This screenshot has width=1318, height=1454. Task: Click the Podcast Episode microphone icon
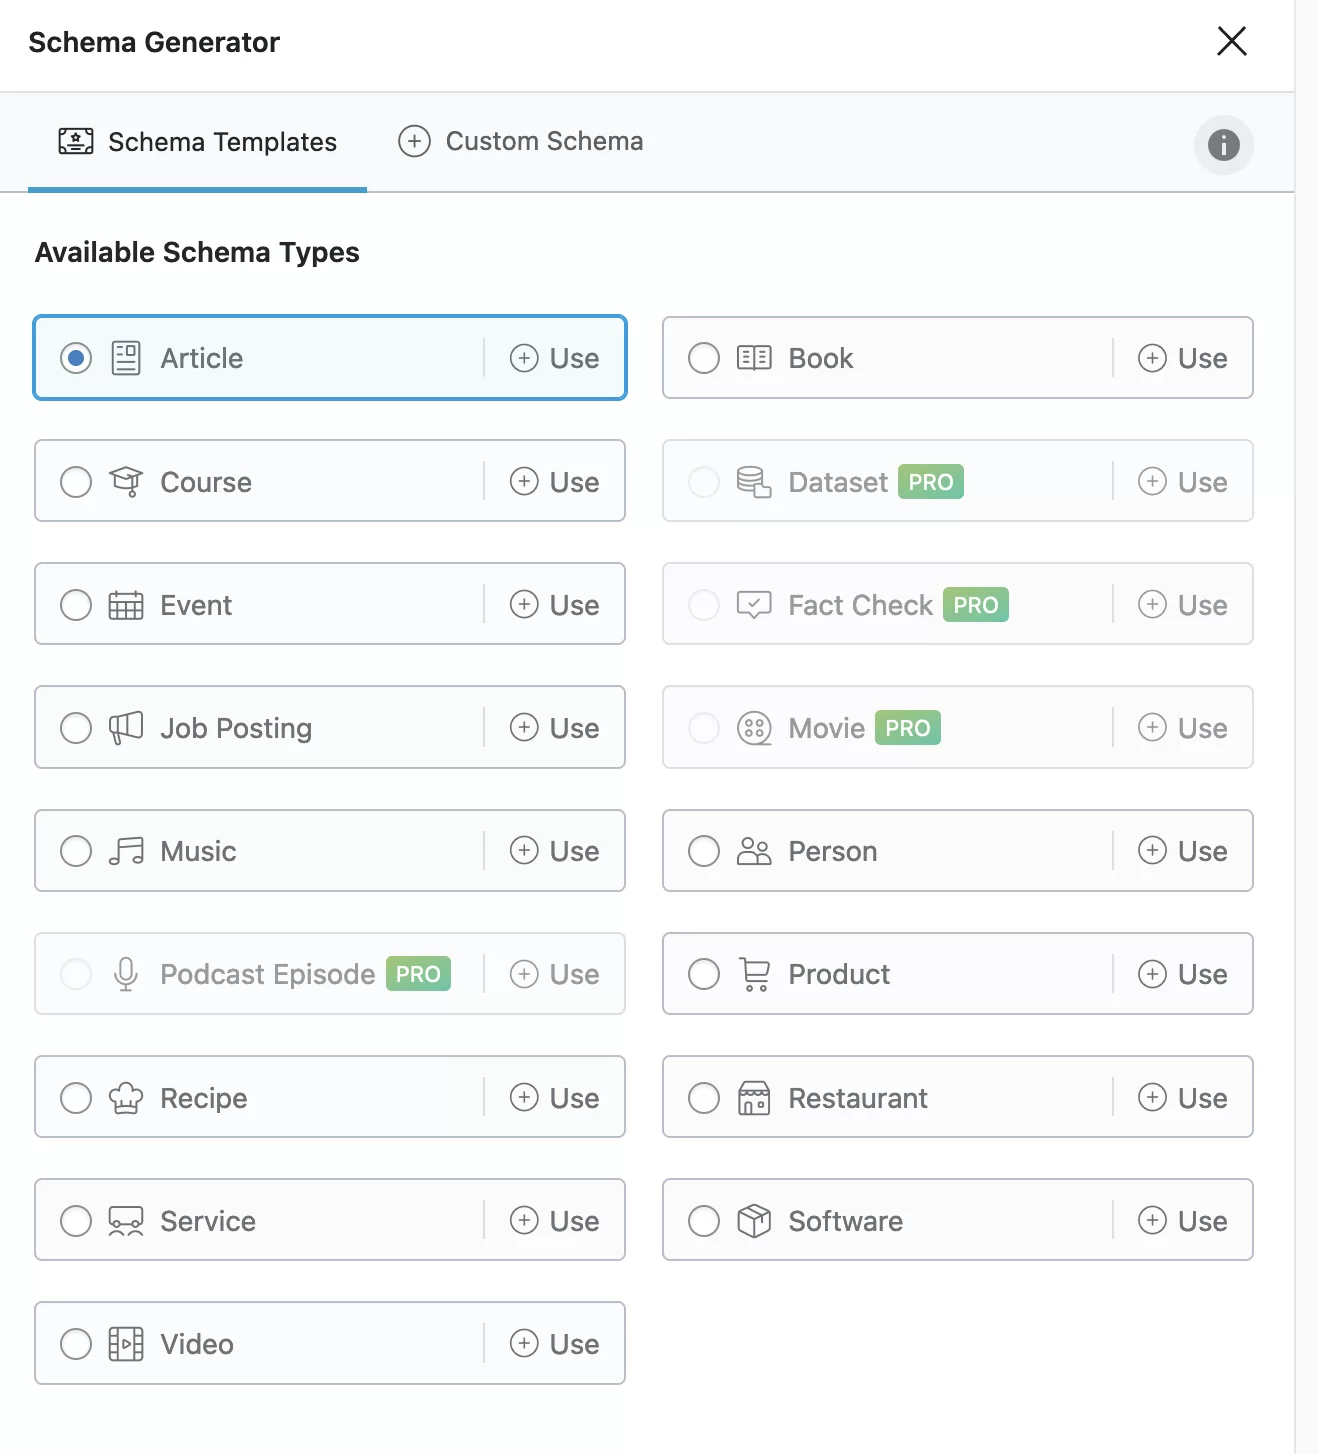[x=126, y=974]
